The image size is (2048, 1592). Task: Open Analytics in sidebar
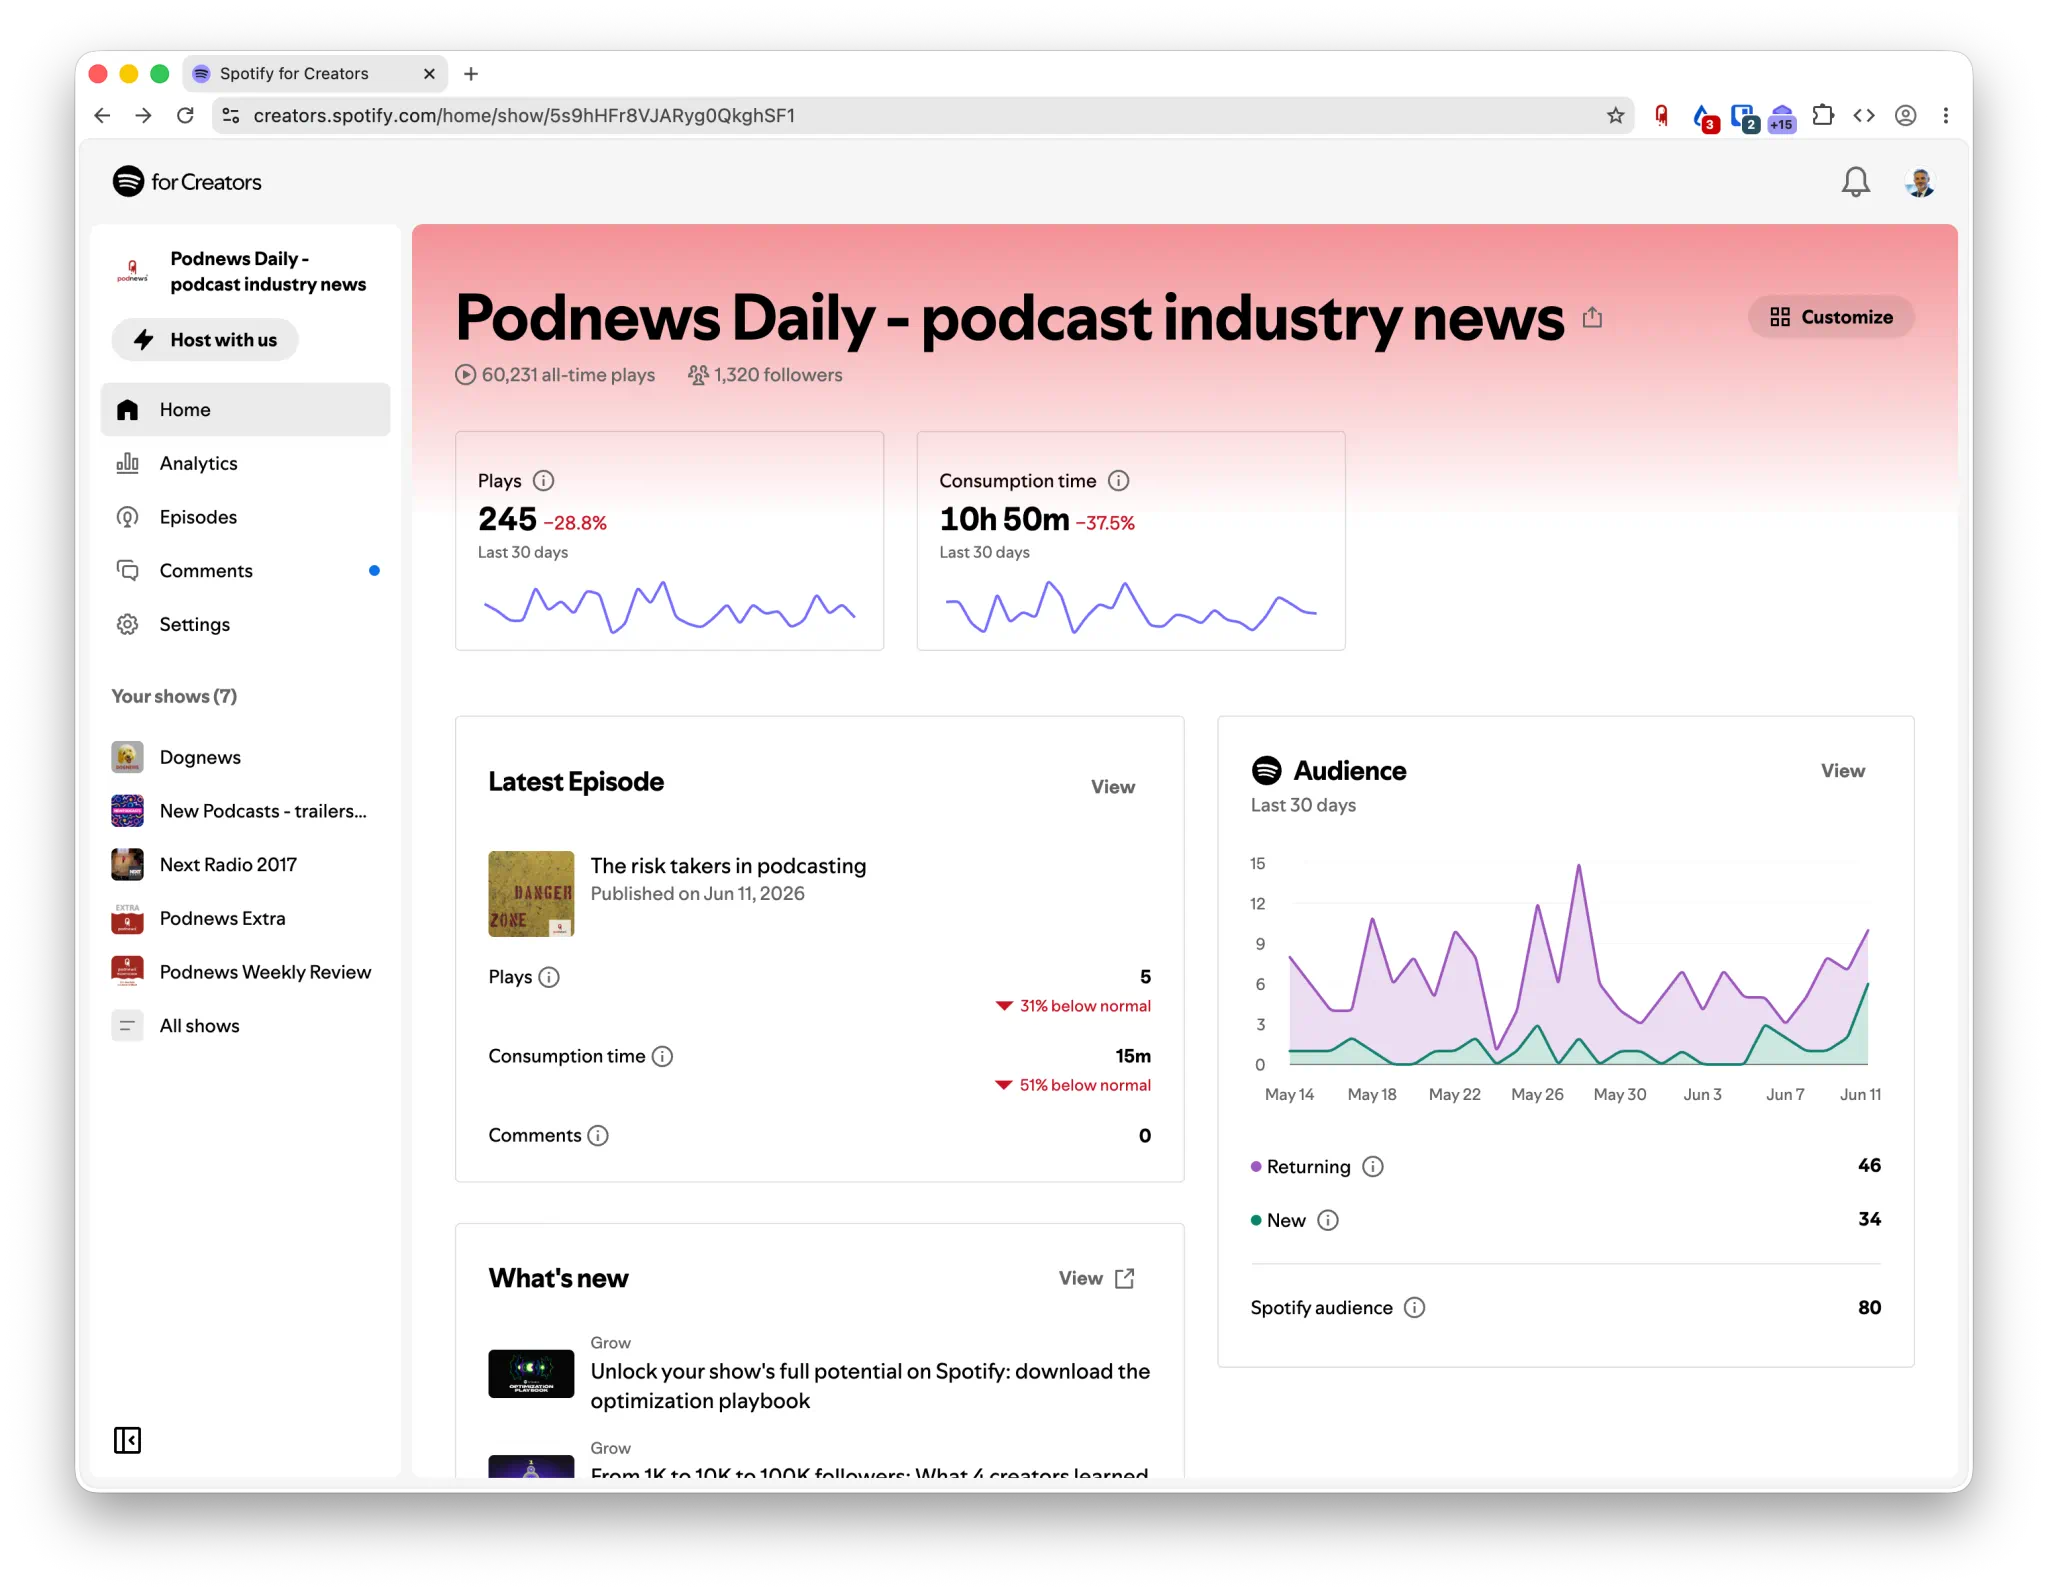coord(245,463)
